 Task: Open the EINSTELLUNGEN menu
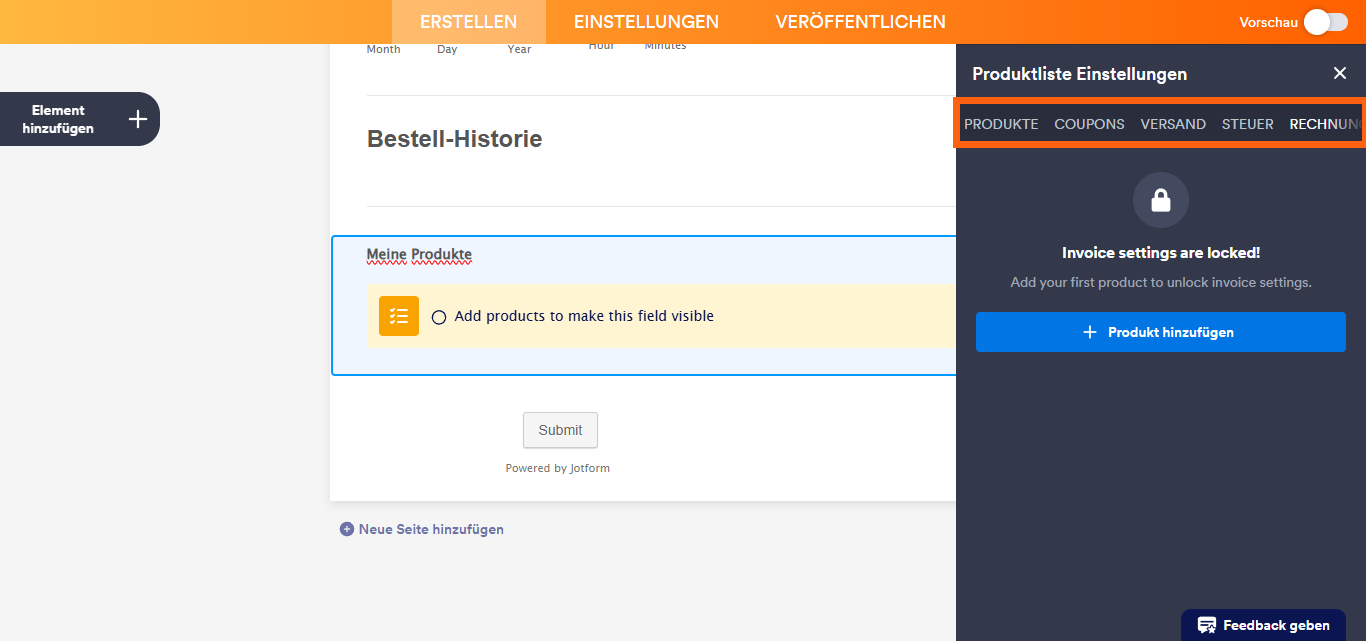click(x=645, y=21)
